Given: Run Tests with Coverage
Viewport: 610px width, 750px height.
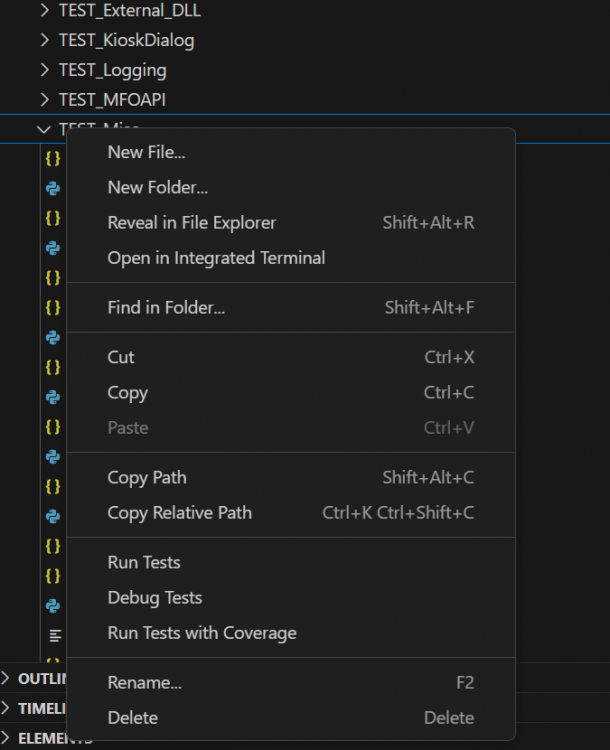Looking at the screenshot, I should click(202, 632).
